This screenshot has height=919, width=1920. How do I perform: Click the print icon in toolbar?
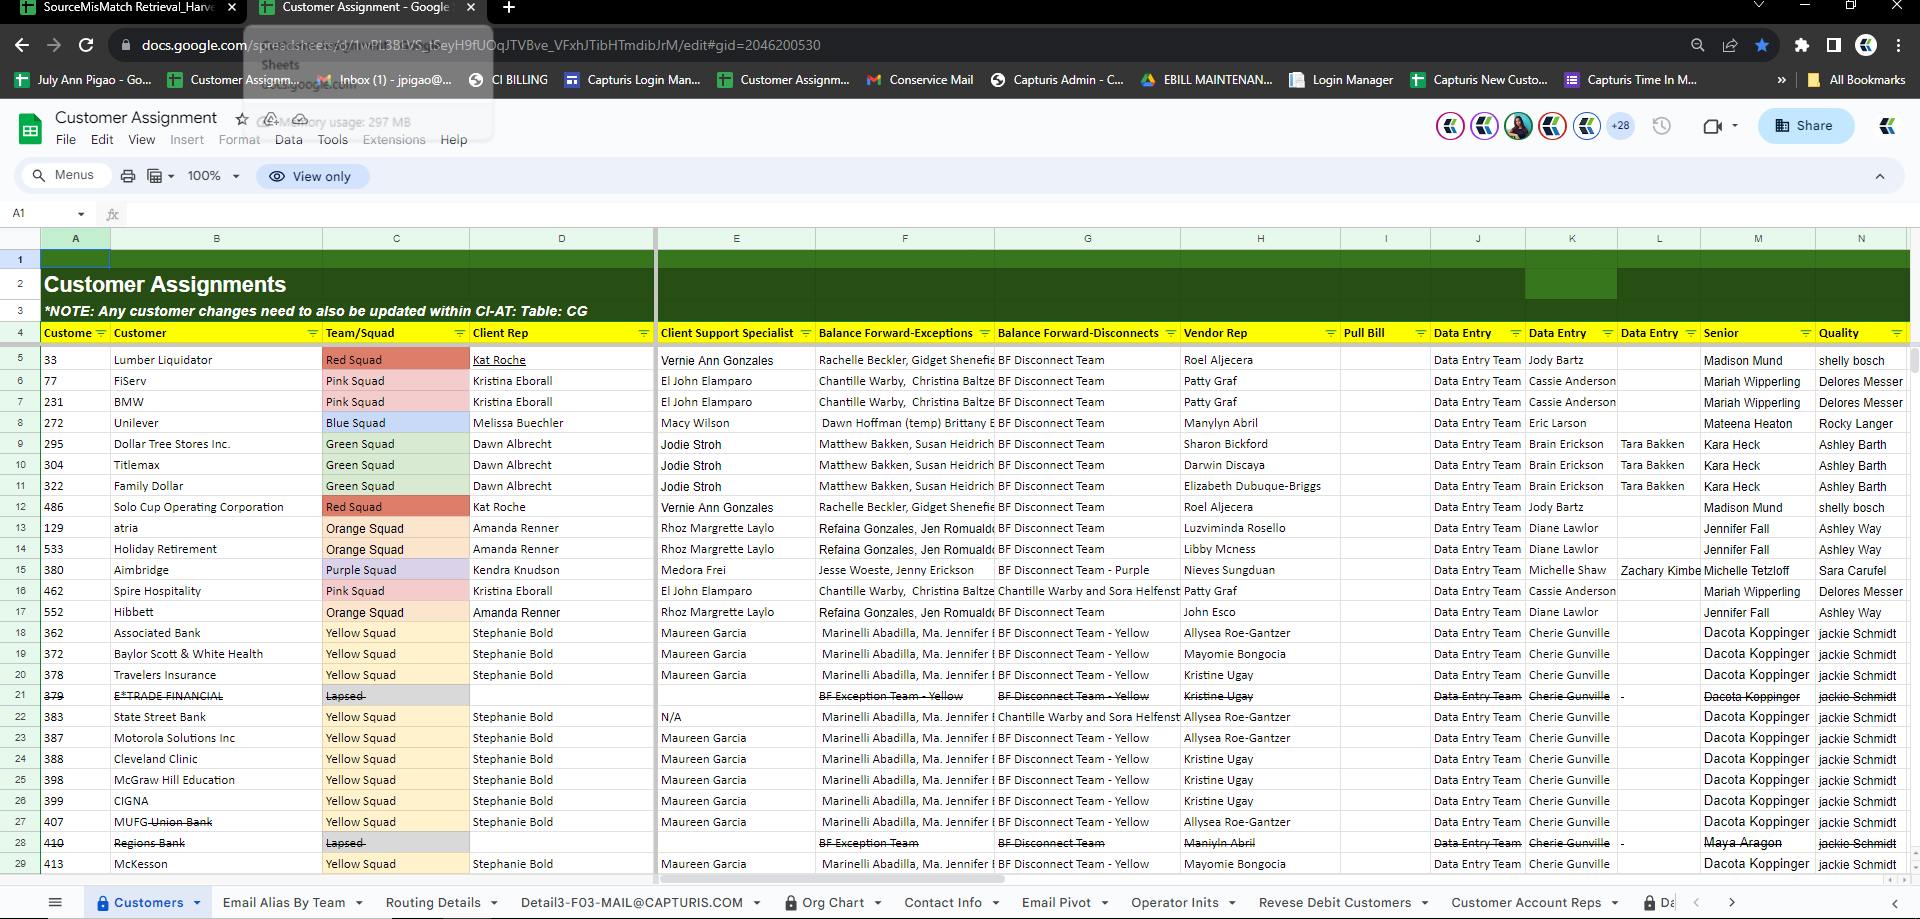128,176
